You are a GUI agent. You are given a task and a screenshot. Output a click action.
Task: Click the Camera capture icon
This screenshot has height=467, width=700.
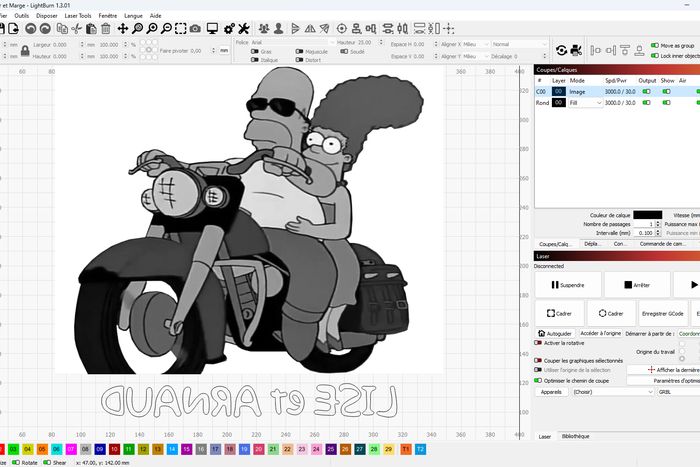click(x=195, y=29)
